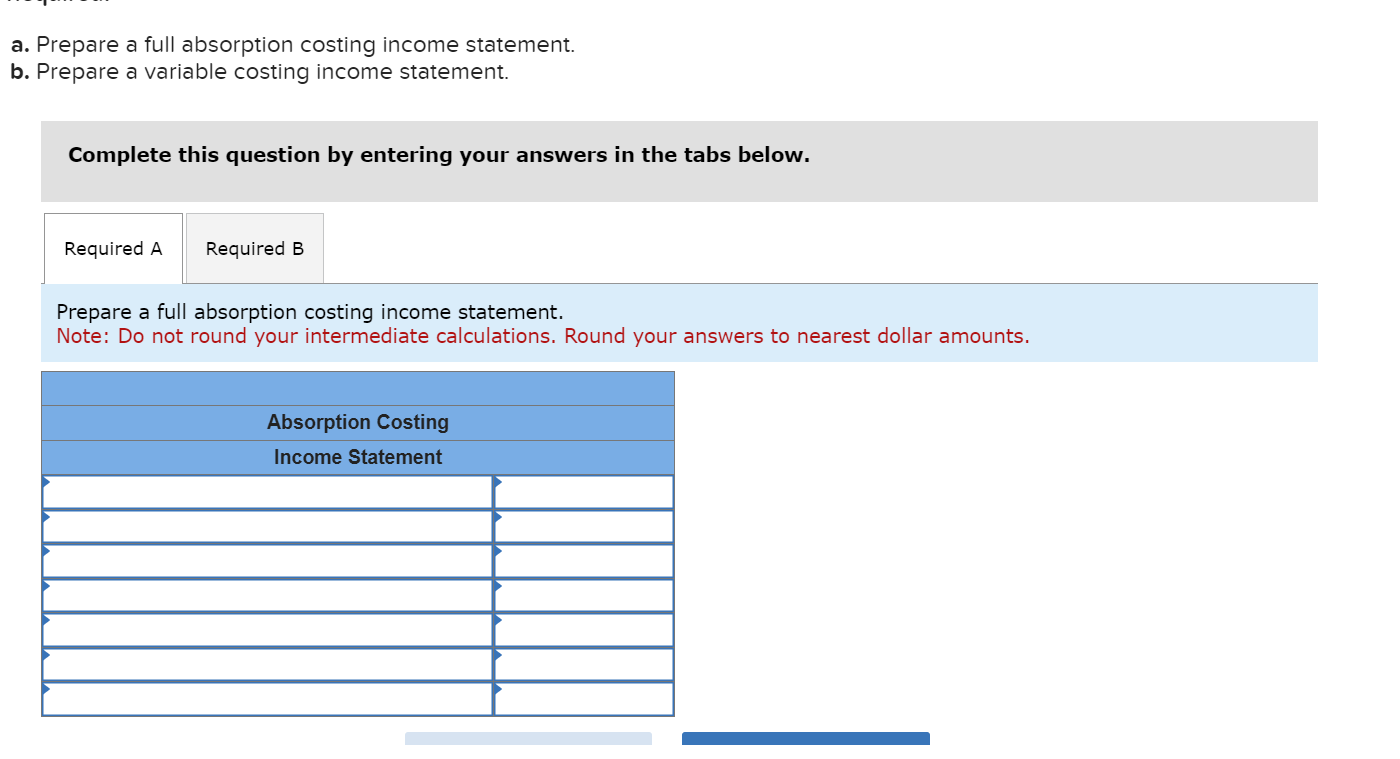Click the first amount input field

(x=590, y=491)
